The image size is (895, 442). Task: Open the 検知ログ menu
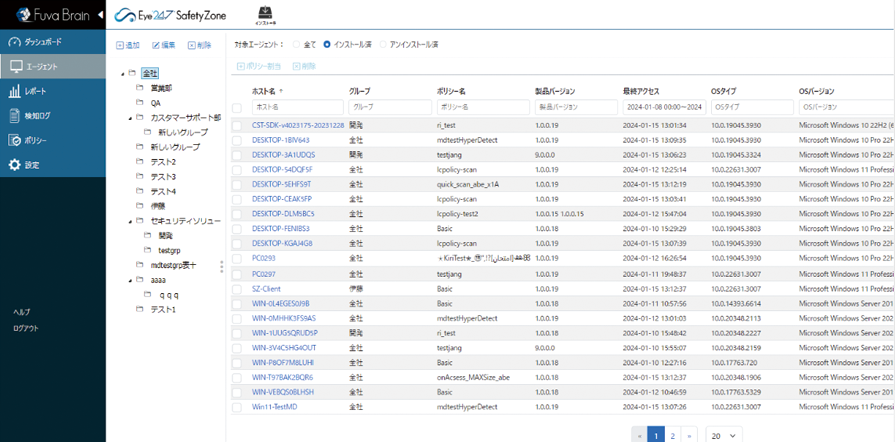point(53,116)
